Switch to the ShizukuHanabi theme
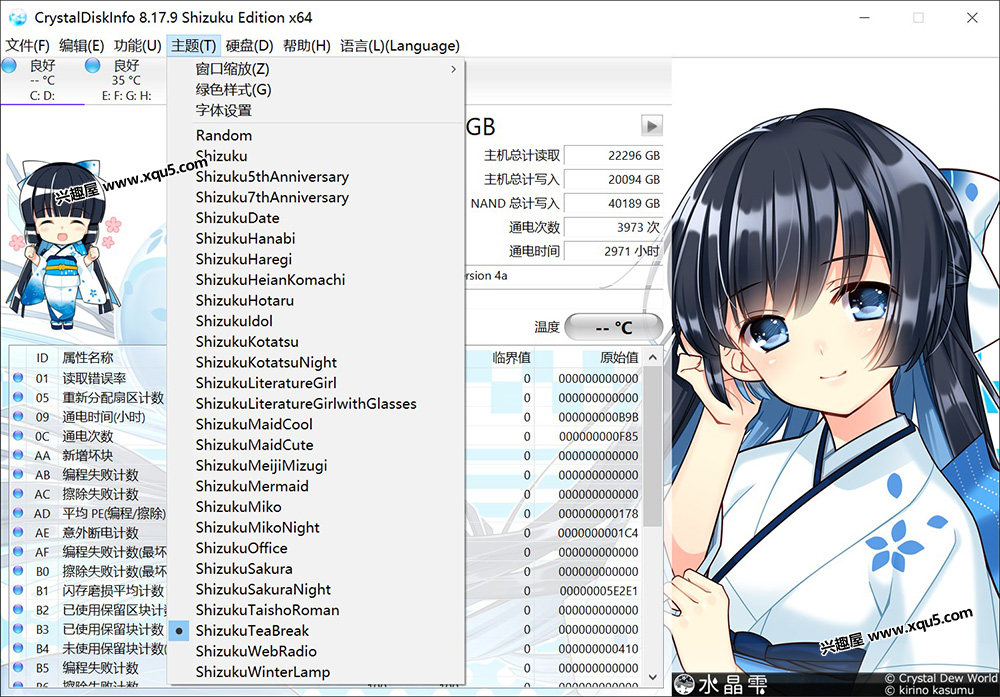 316,238
